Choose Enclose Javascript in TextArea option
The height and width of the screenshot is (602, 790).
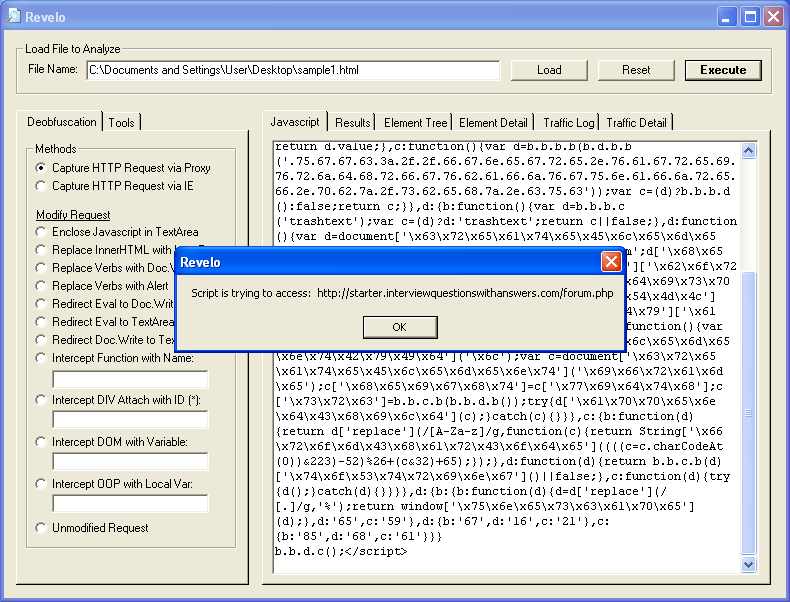point(41,232)
